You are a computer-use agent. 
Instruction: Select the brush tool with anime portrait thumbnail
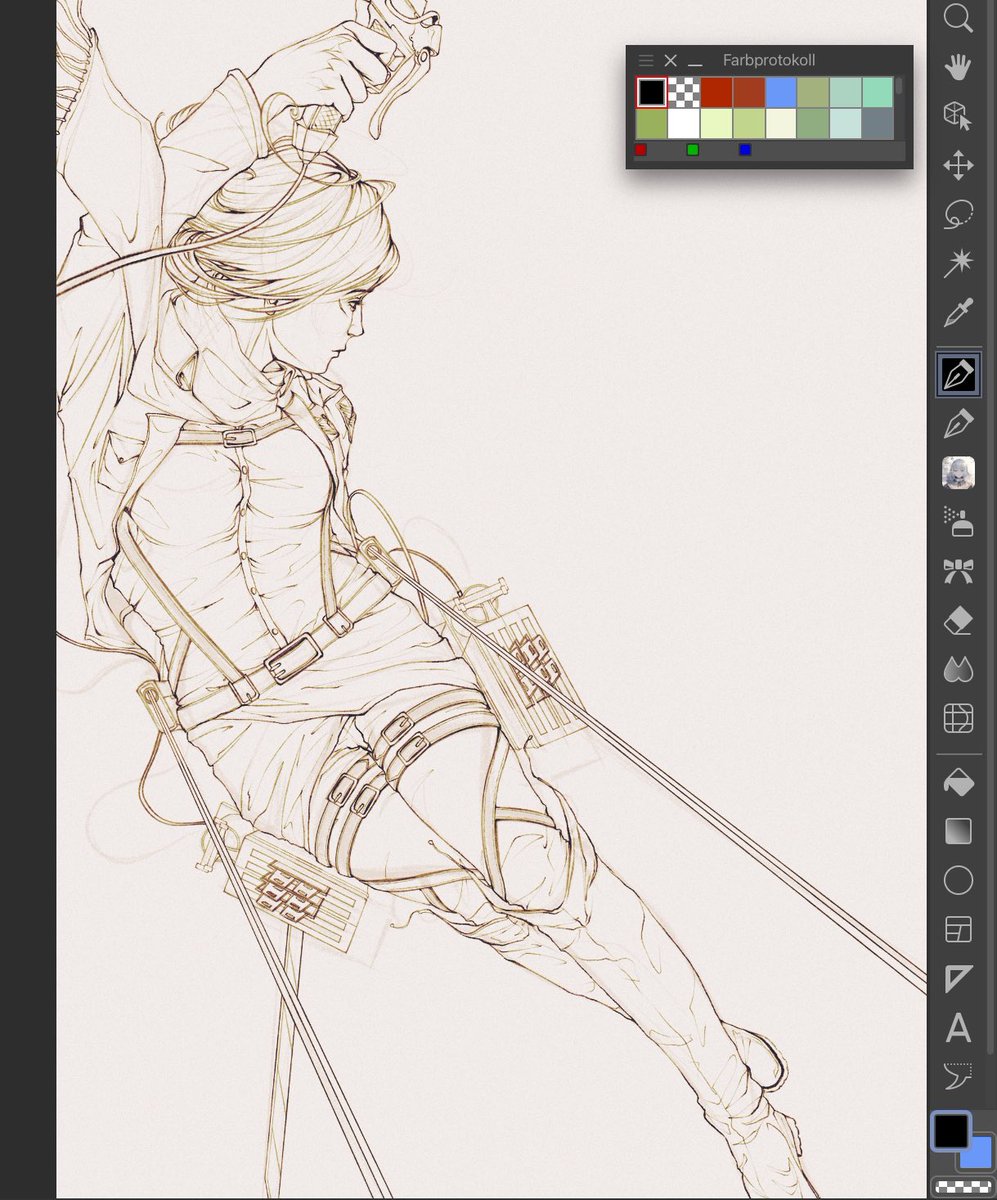tap(958, 473)
